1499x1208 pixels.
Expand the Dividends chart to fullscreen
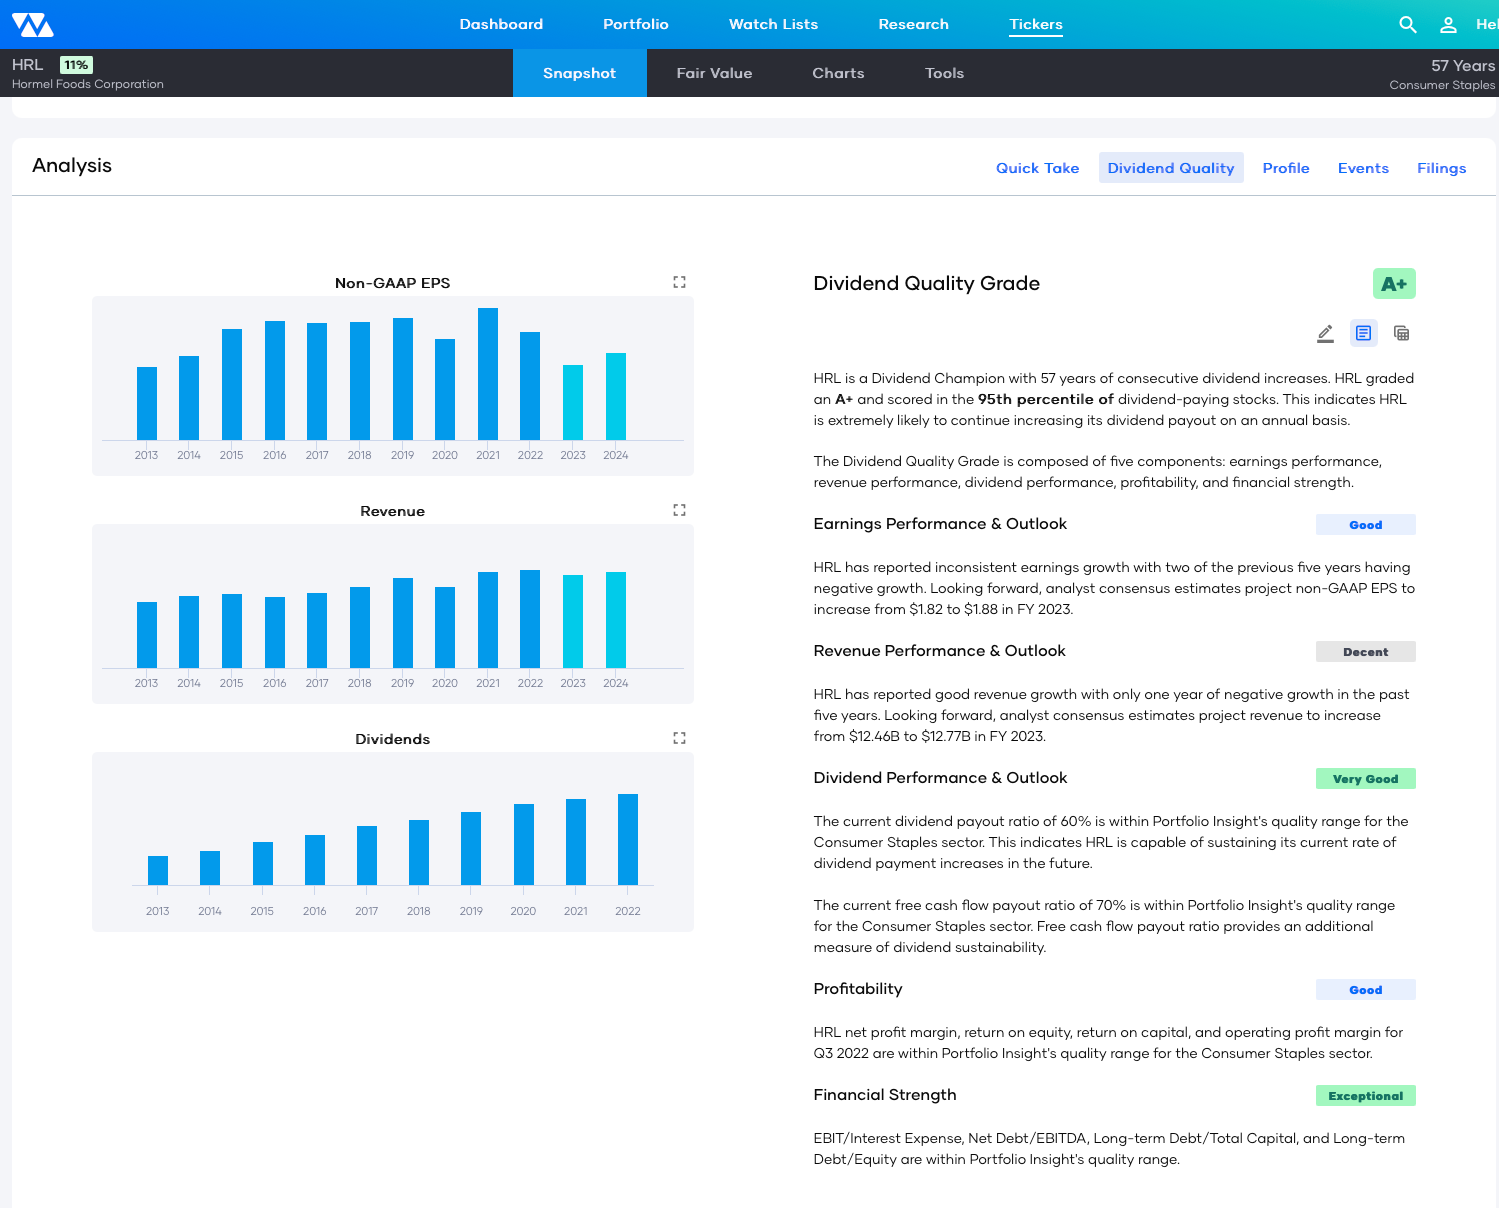[x=679, y=738]
